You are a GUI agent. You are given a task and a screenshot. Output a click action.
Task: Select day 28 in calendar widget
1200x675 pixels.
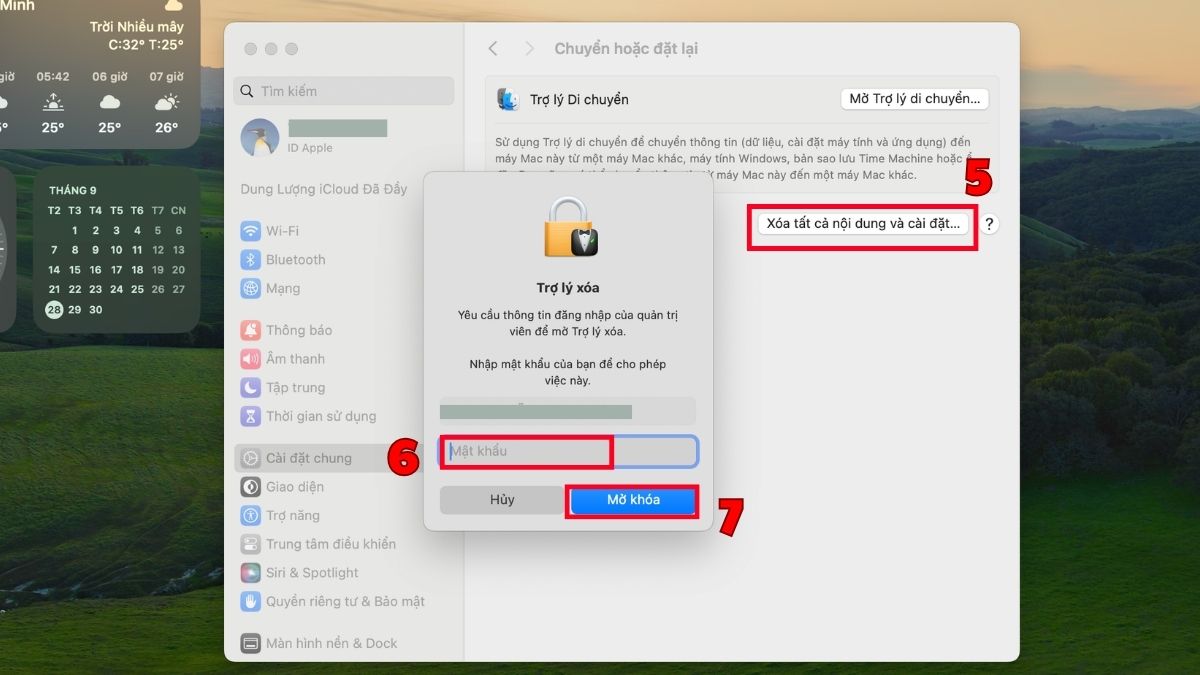pyautogui.click(x=53, y=310)
